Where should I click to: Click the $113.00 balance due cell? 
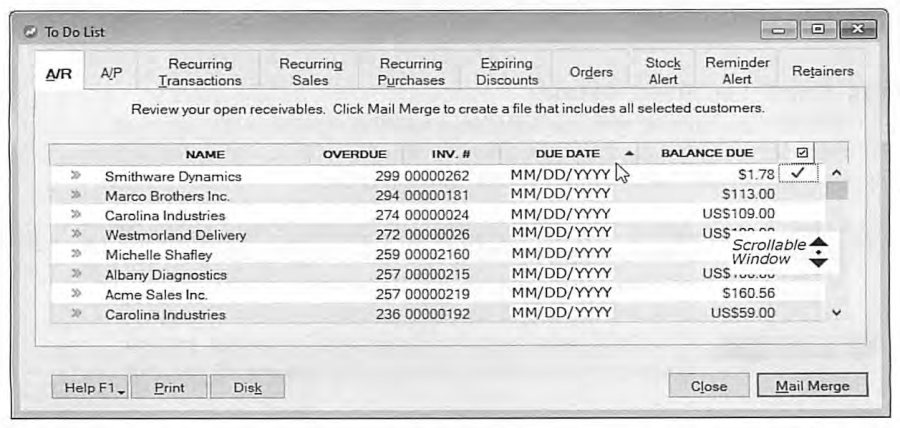(x=748, y=194)
